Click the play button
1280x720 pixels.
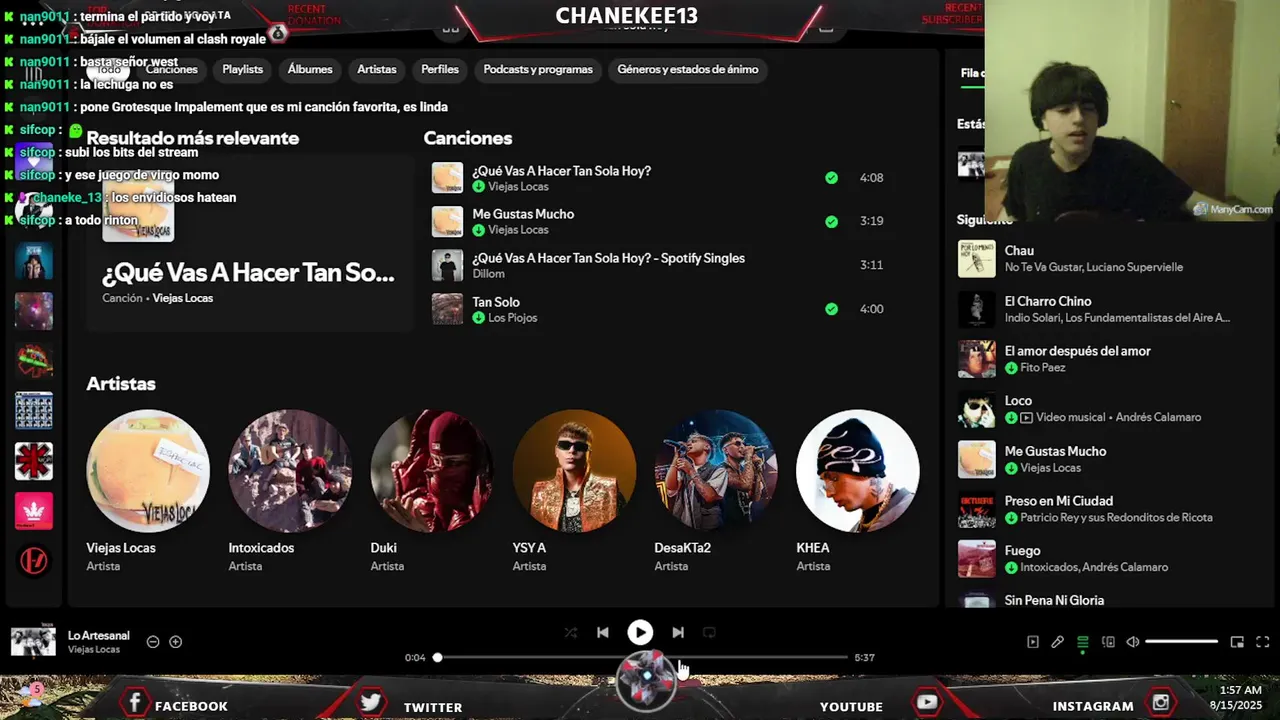[640, 632]
